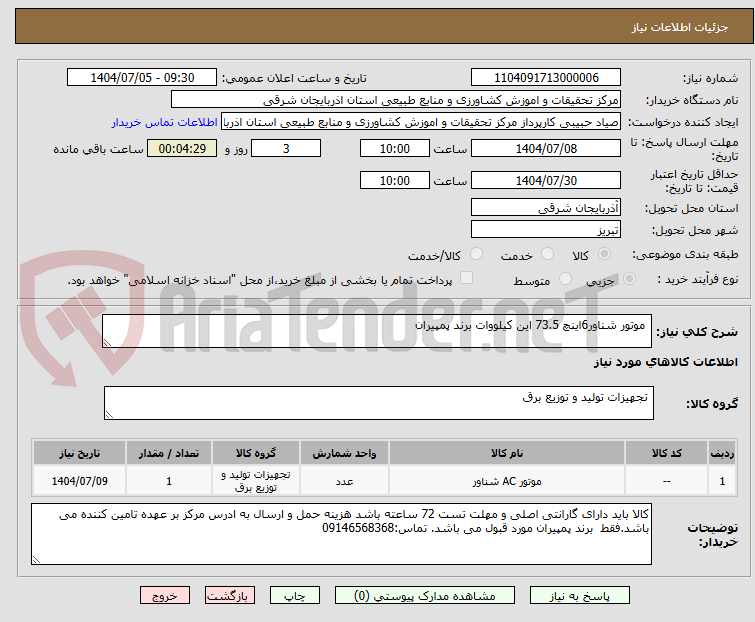Click the تجهیزات تولید و توزیع برق table cell
The image size is (755, 622).
(256, 481)
